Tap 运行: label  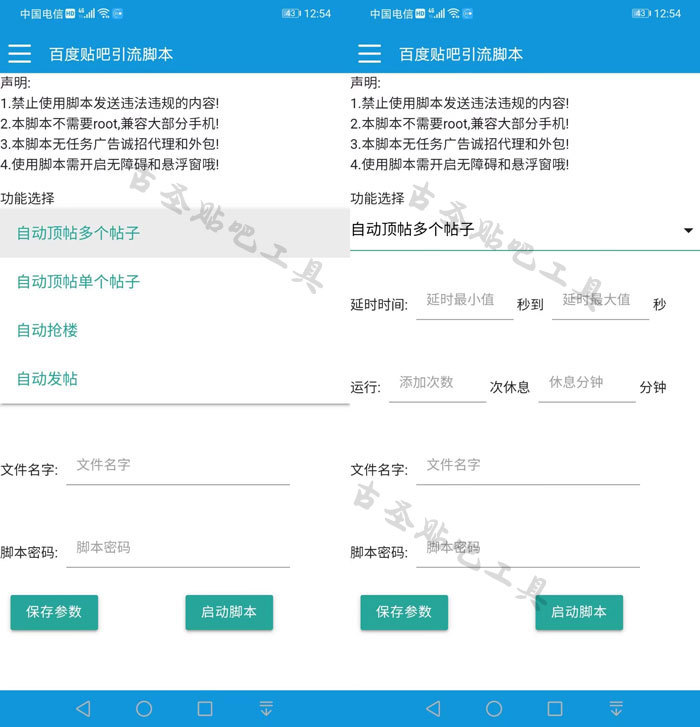tap(366, 387)
